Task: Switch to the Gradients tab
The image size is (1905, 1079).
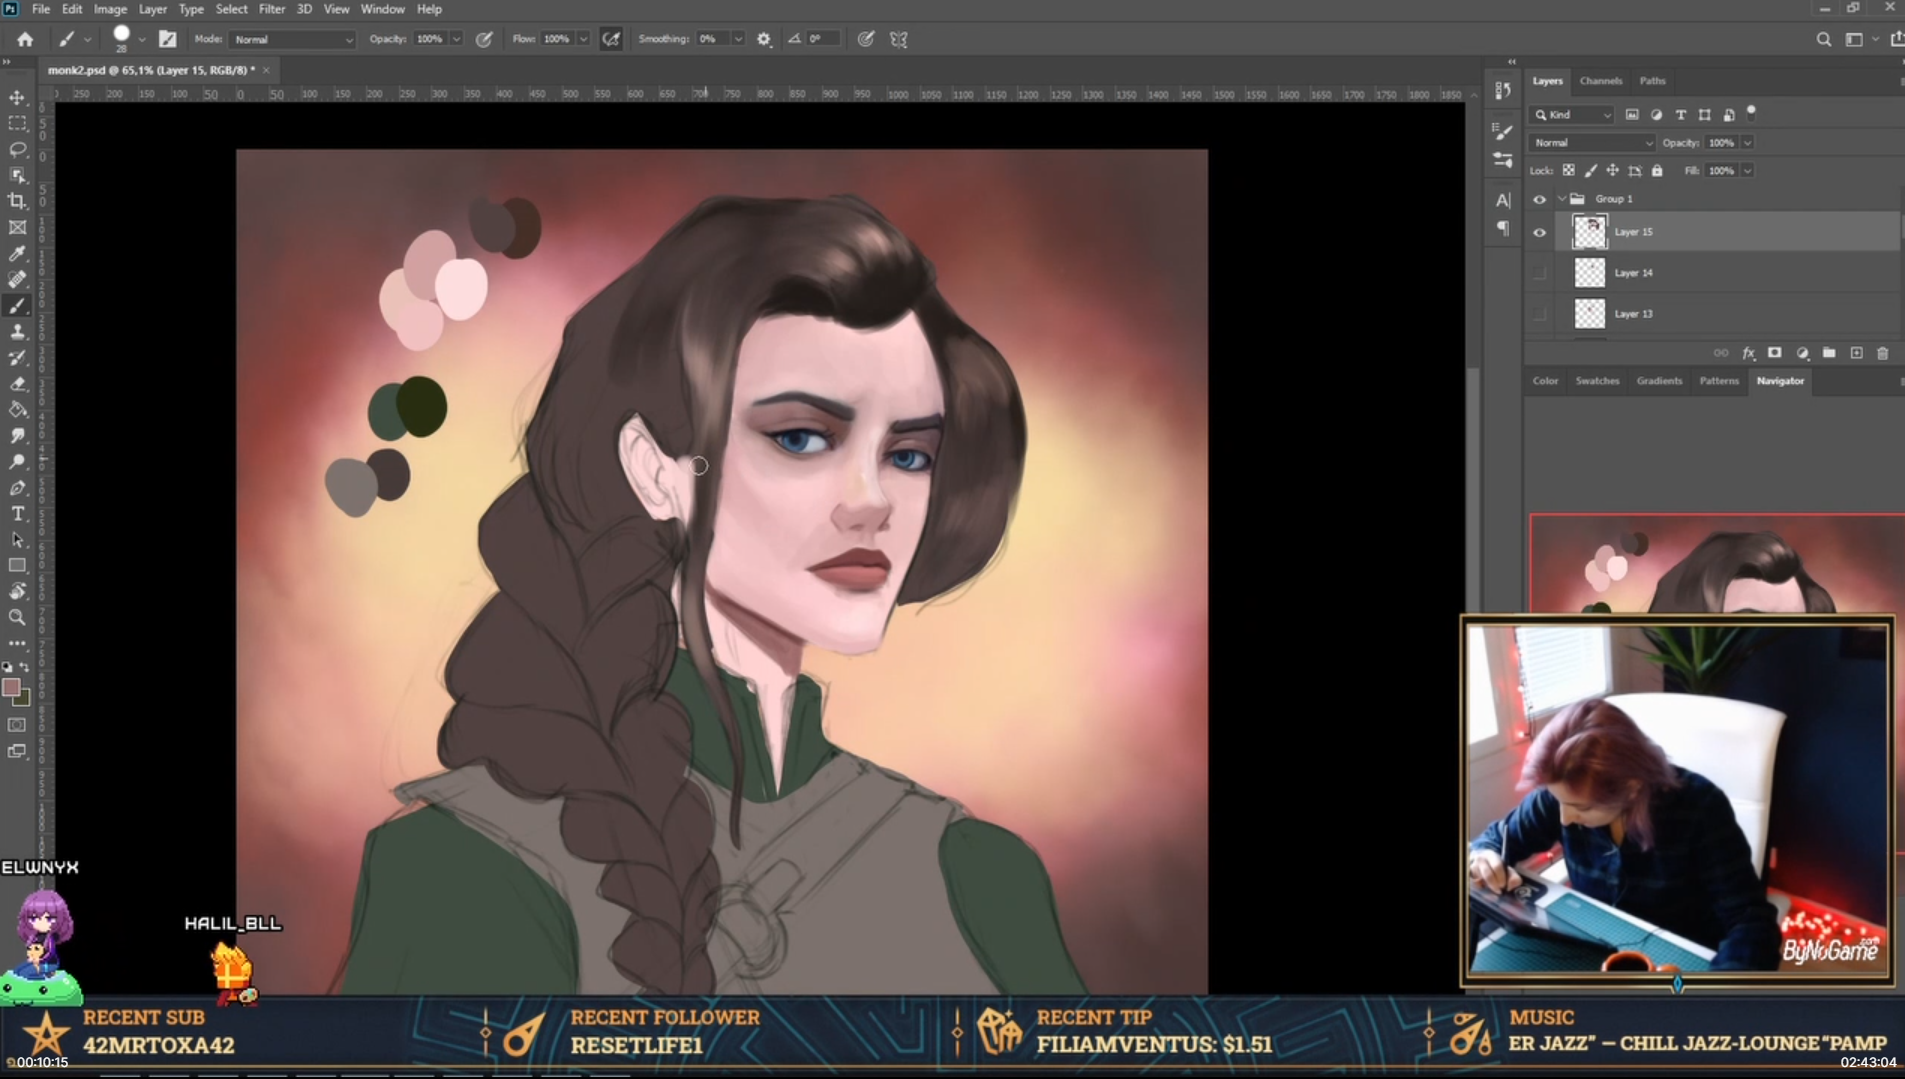Action: pyautogui.click(x=1659, y=381)
